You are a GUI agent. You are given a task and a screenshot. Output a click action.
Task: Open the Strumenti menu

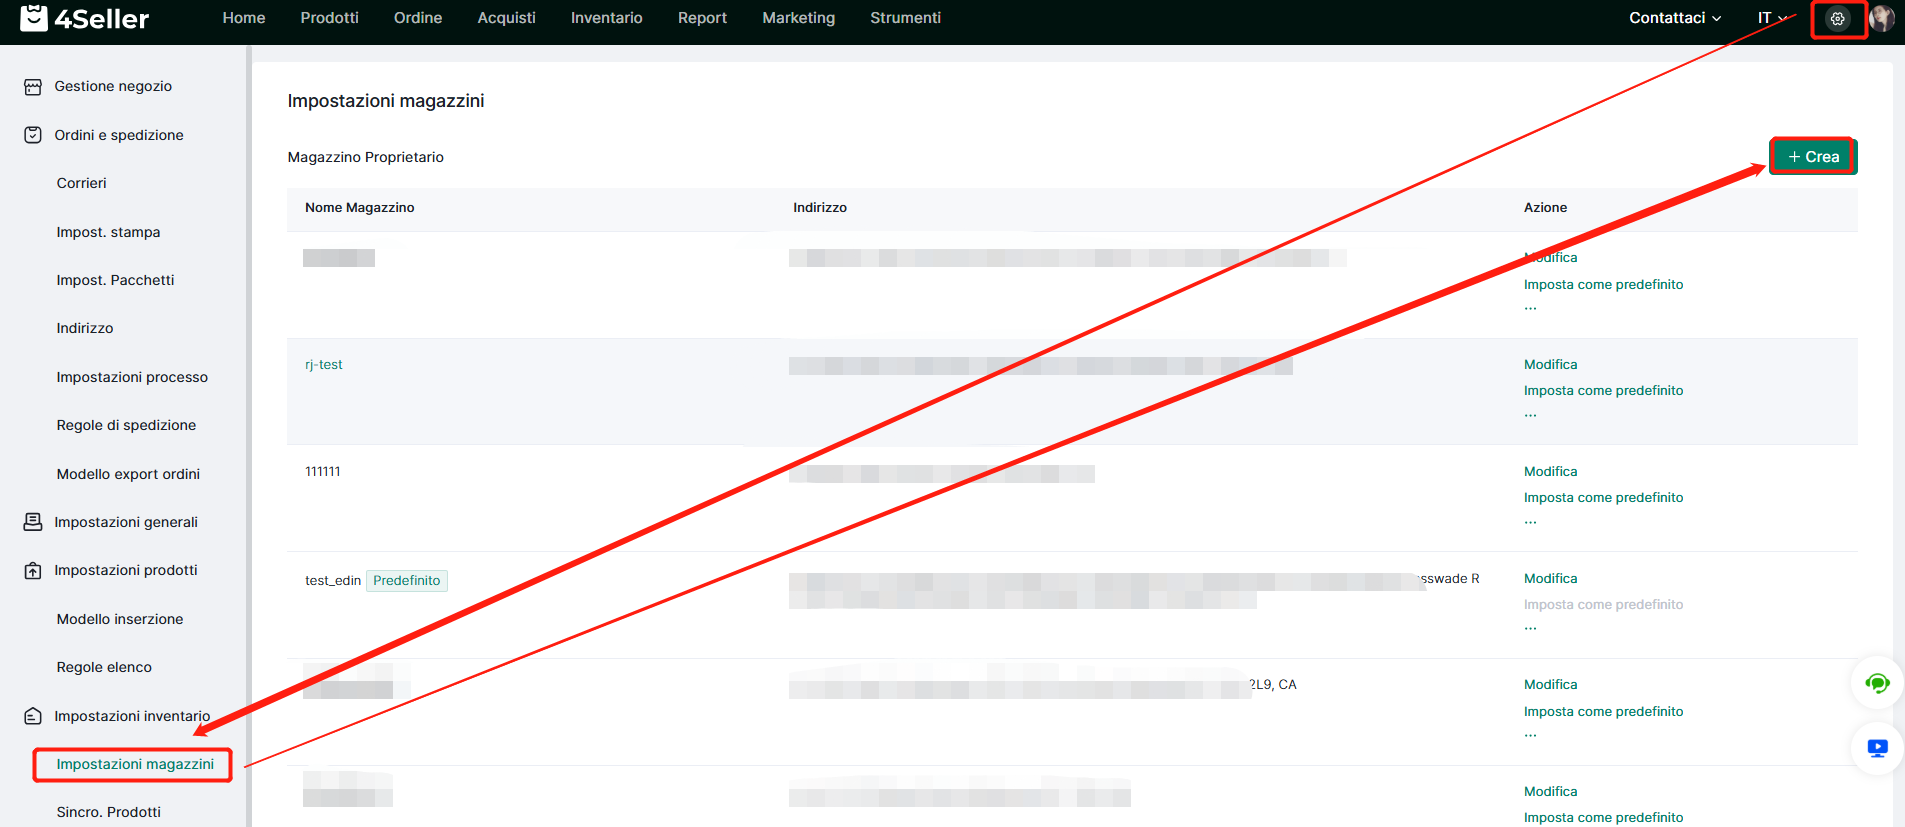click(905, 18)
